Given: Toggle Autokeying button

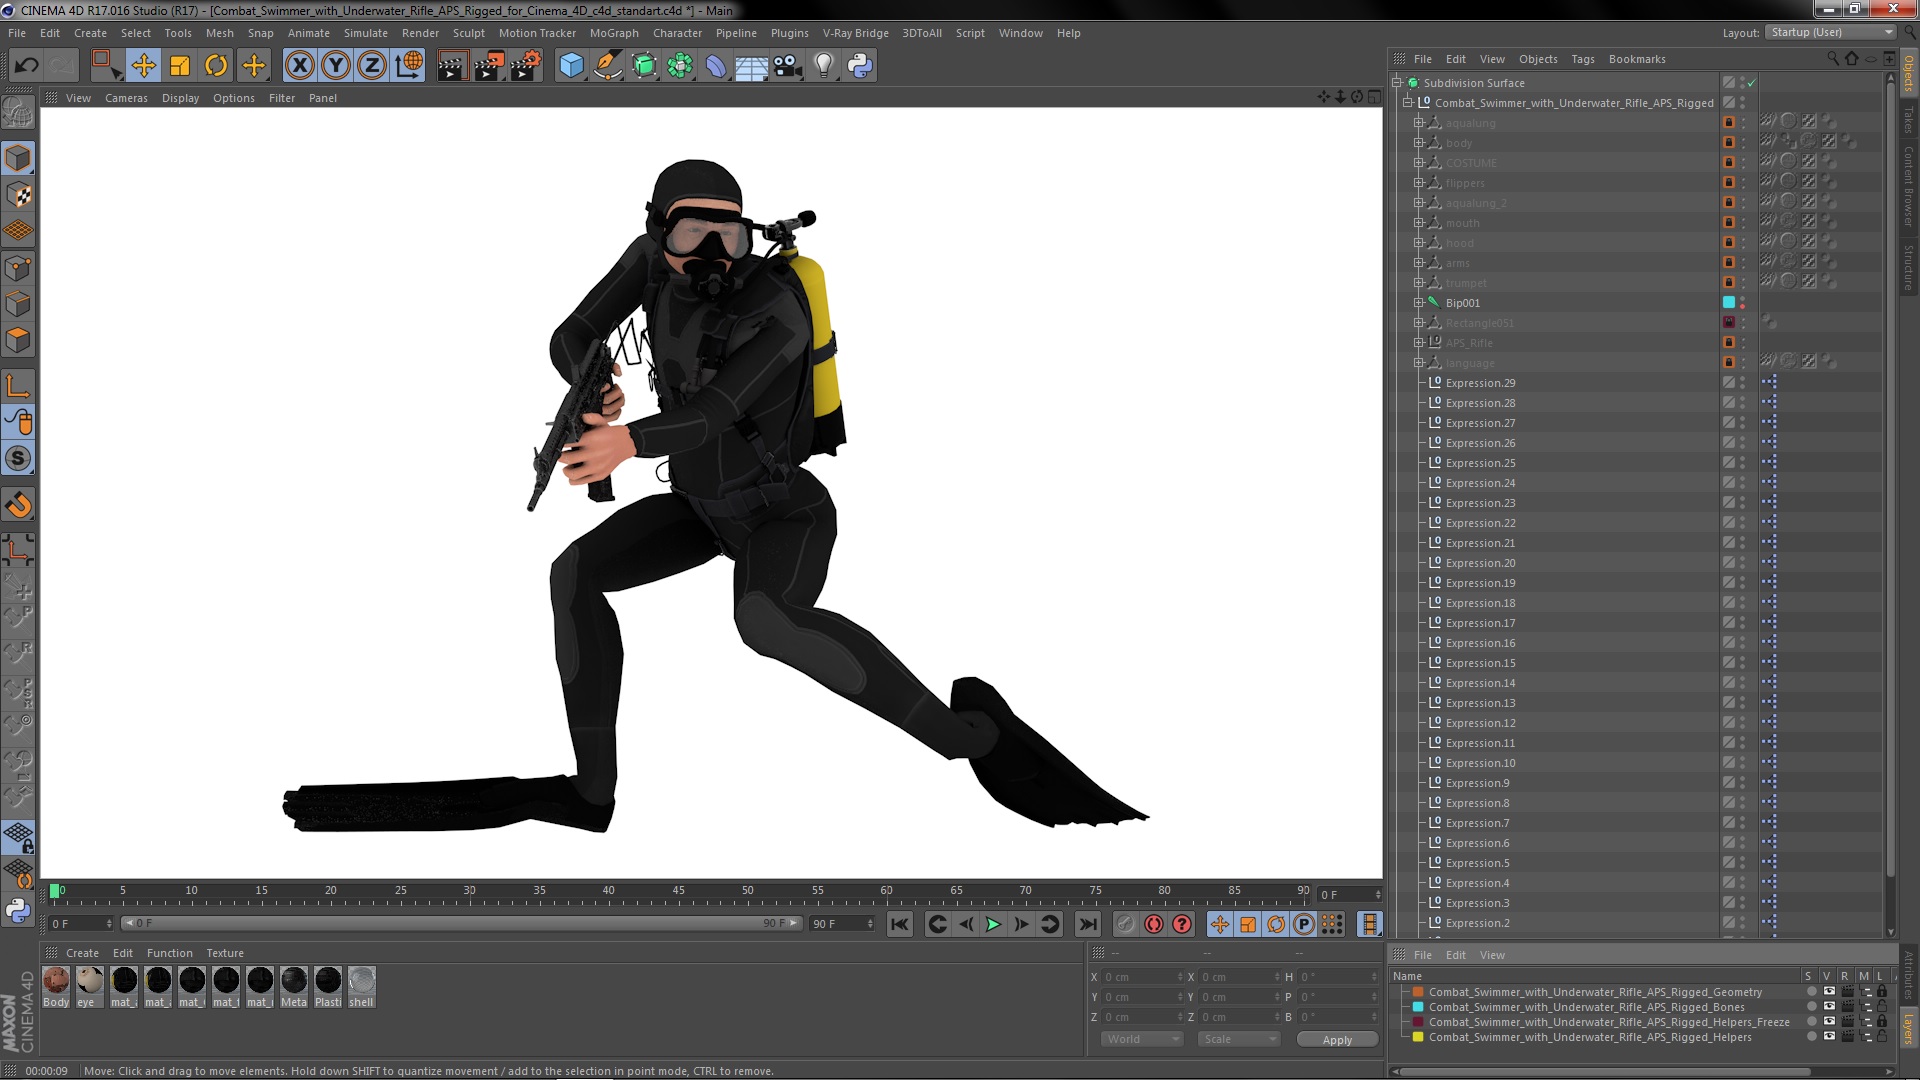Looking at the screenshot, I should coord(1153,925).
